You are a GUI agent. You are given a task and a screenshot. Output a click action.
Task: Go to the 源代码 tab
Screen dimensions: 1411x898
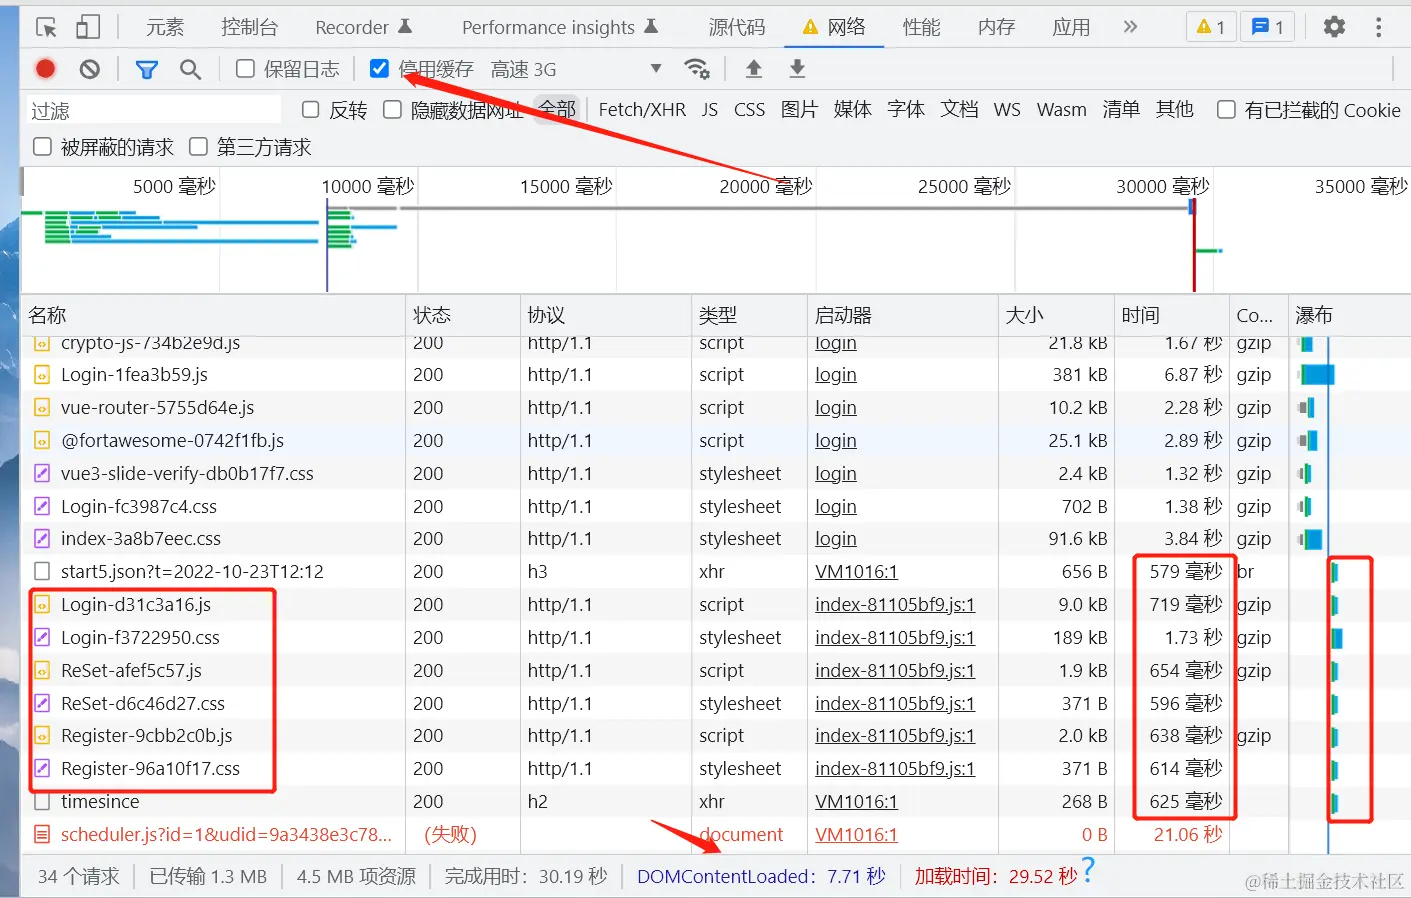click(x=737, y=27)
